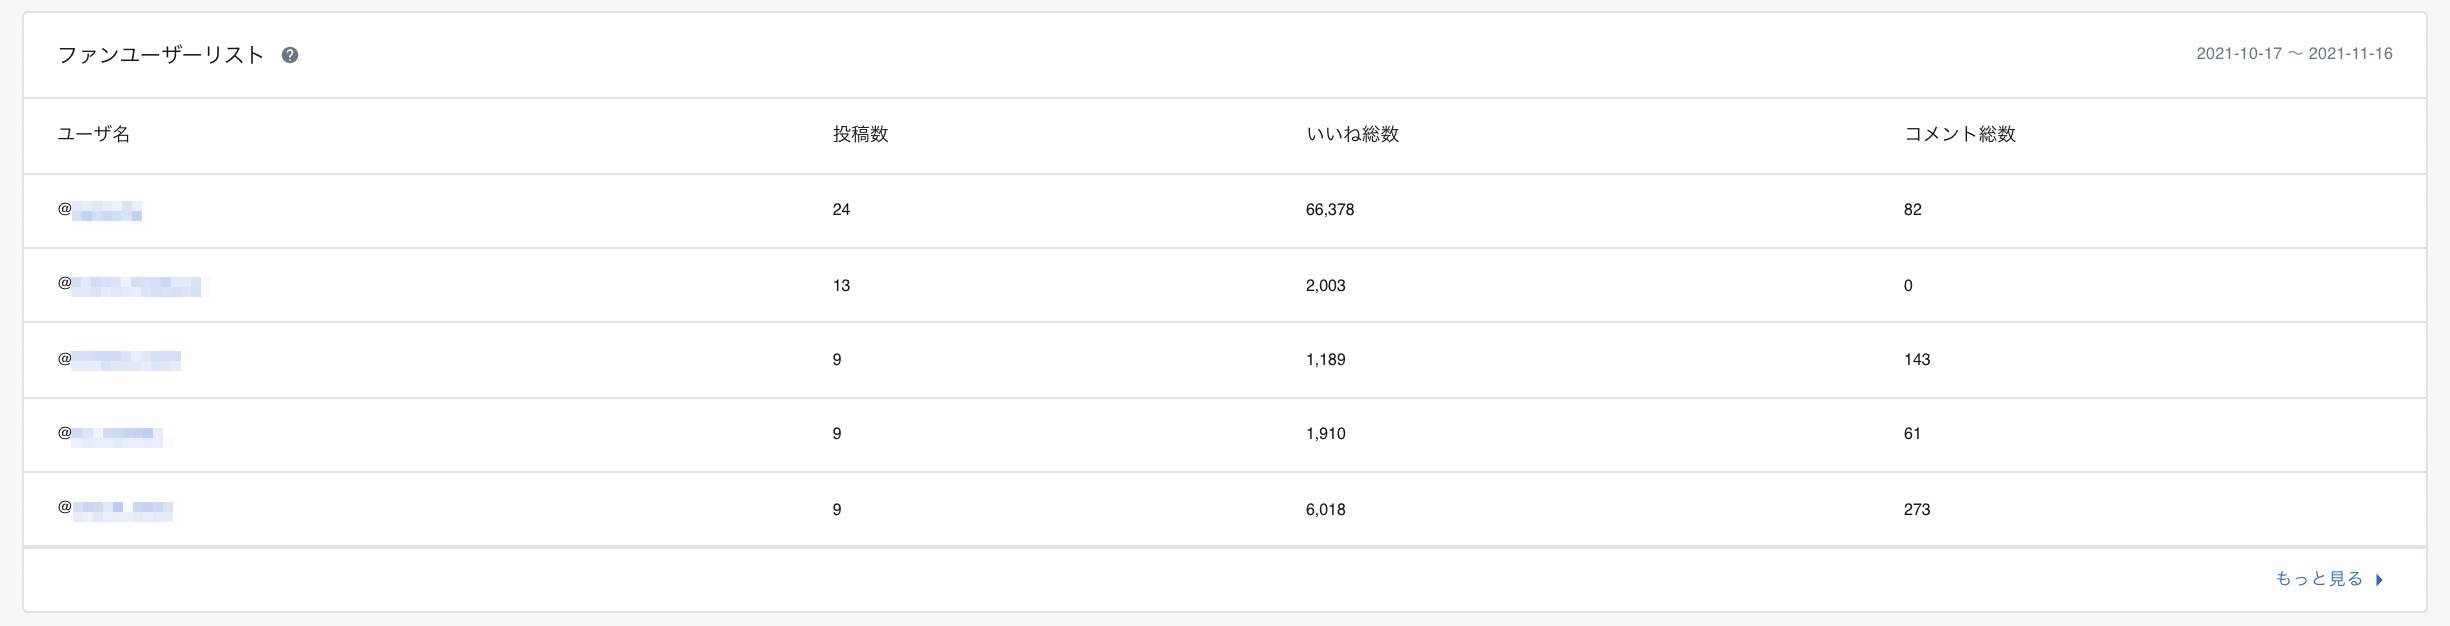This screenshot has width=2450, height=626.
Task: Click the date range 2021-10-17 ～ 2021-11-16
Action: 2294,54
